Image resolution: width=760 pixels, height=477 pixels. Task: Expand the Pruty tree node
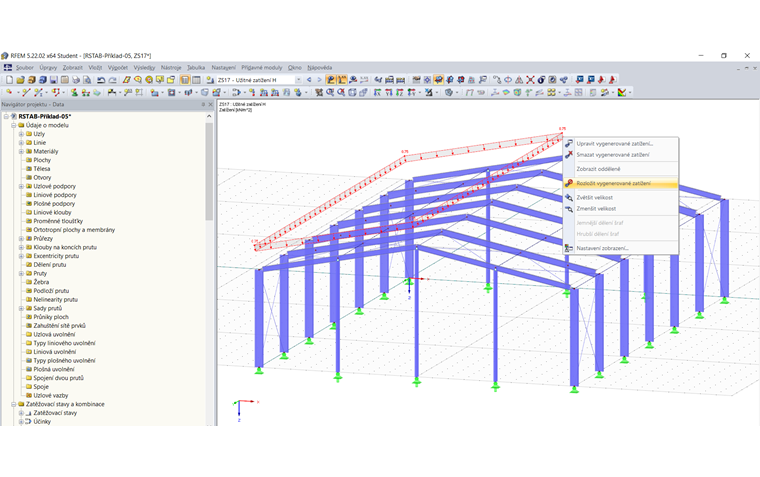click(x=21, y=273)
